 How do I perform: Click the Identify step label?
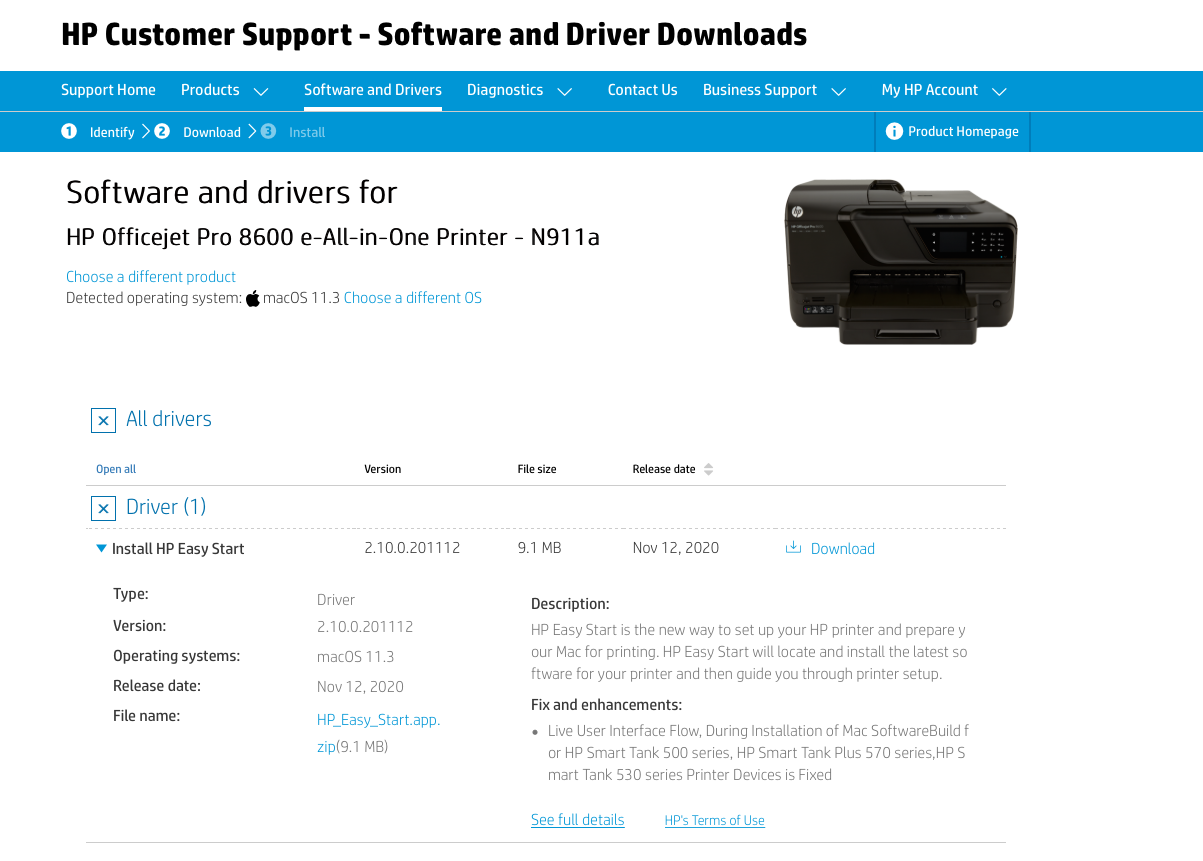tap(112, 132)
